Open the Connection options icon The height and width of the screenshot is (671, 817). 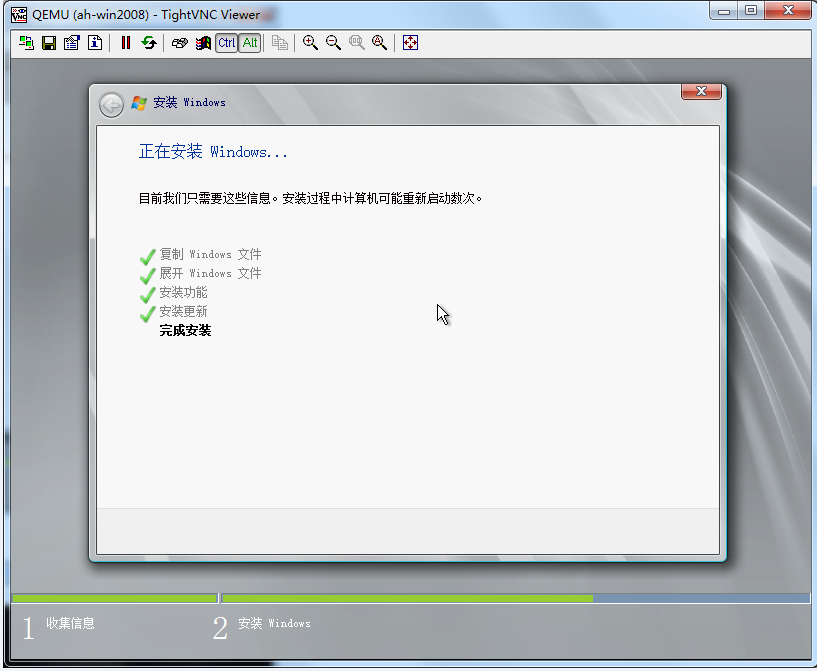[71, 43]
